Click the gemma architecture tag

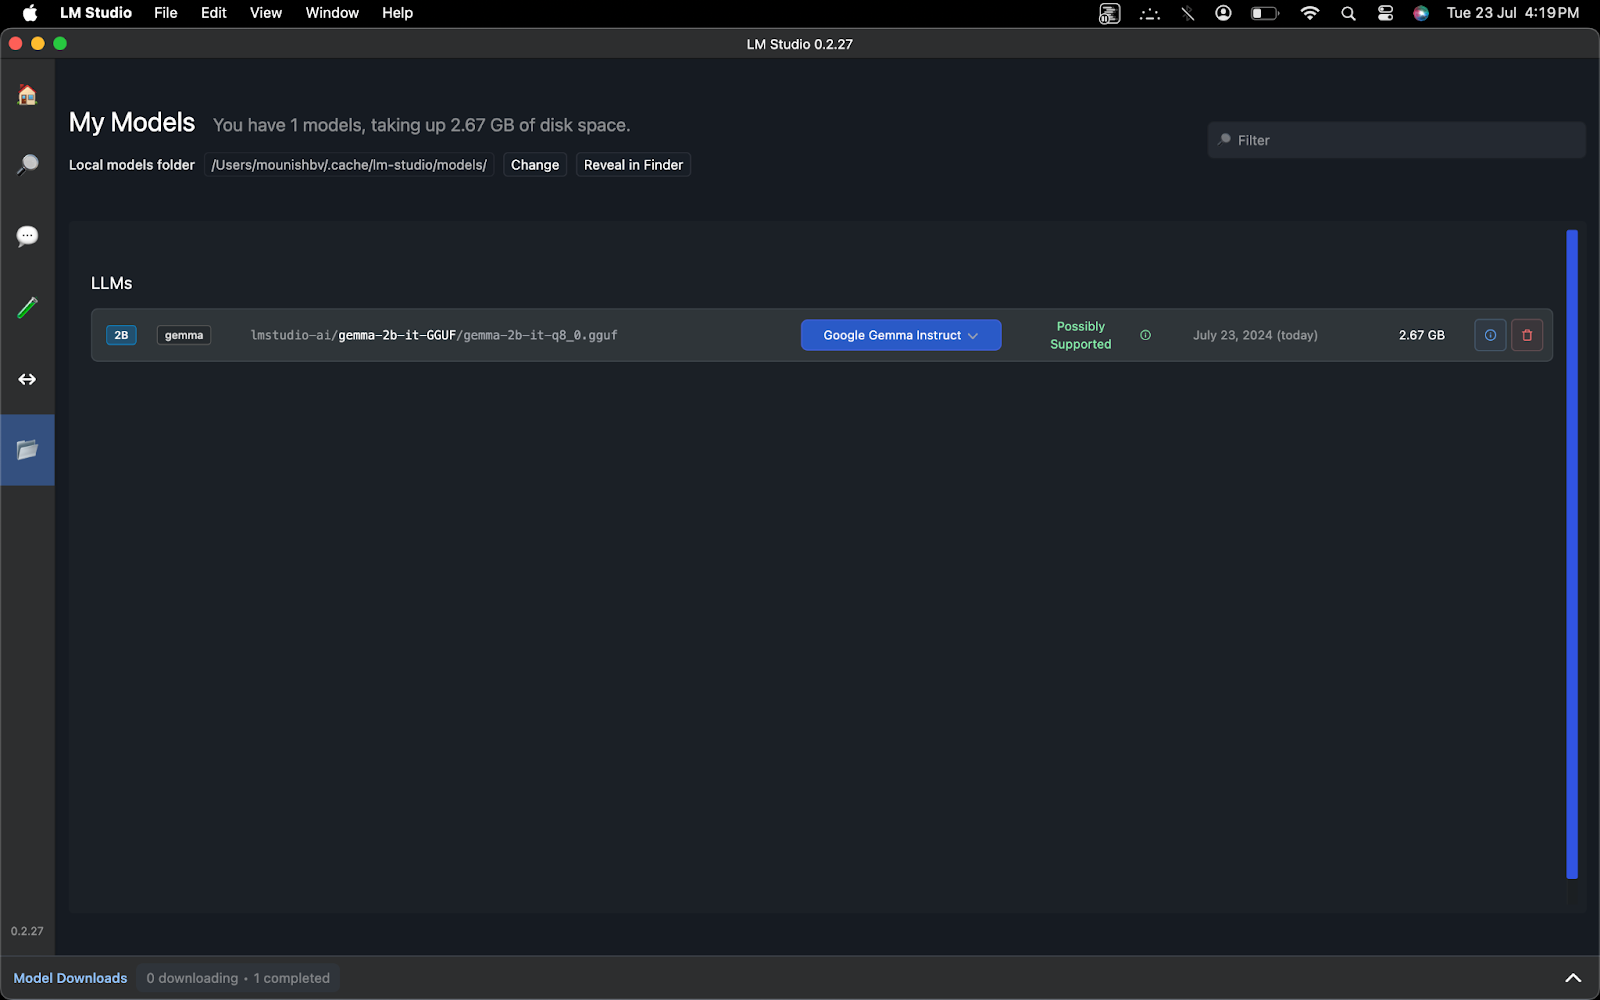click(184, 335)
